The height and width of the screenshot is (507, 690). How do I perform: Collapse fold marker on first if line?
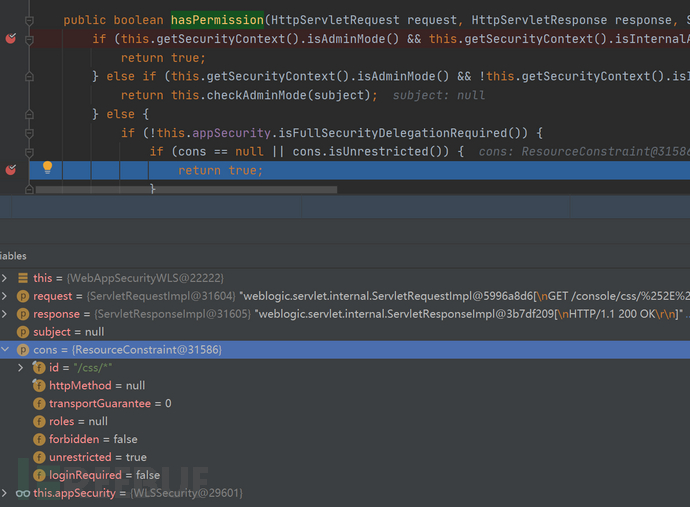pos(29,40)
